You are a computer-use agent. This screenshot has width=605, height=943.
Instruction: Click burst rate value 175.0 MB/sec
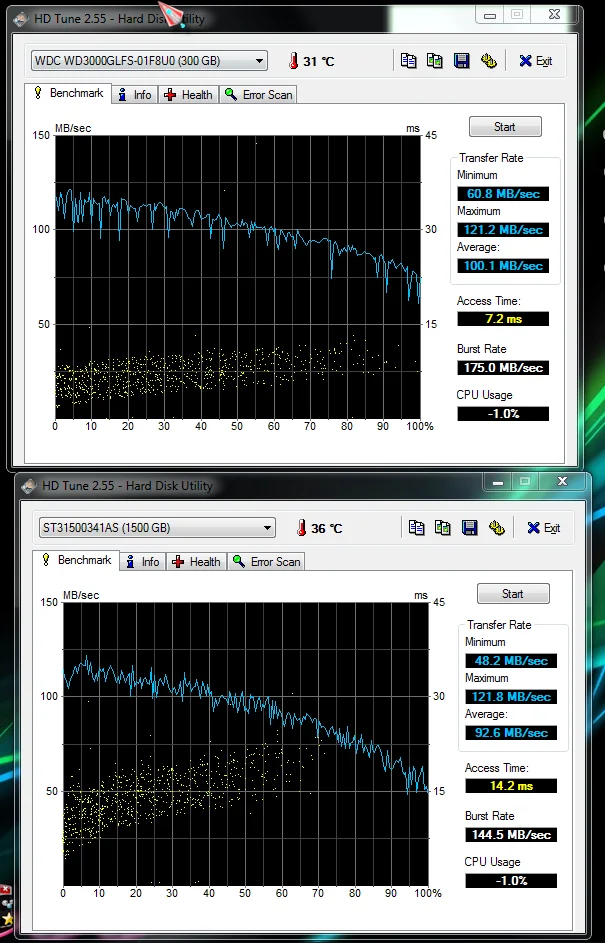[x=503, y=367]
